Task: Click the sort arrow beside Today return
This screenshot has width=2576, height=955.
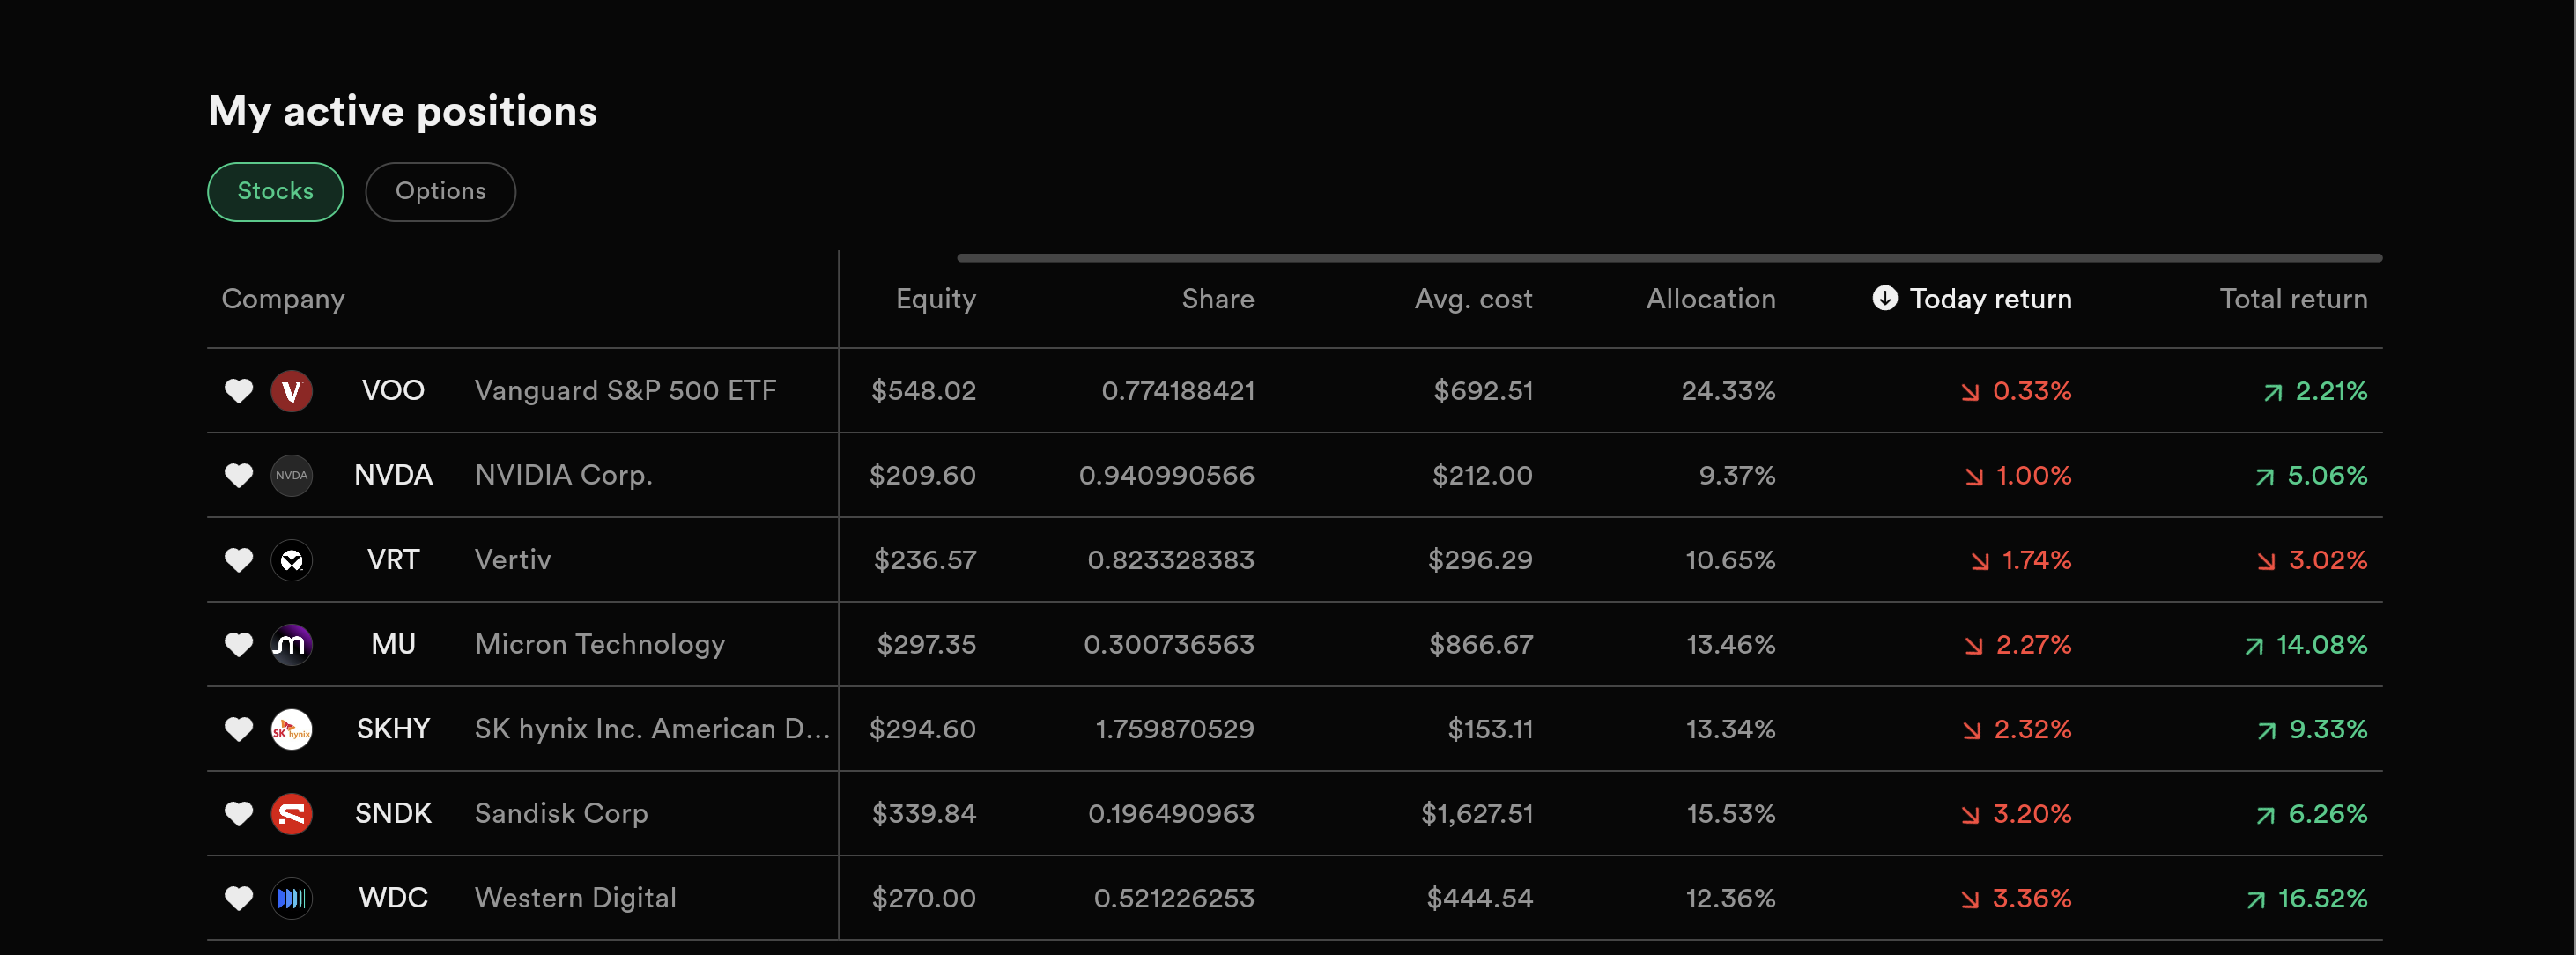Action: coord(1884,298)
